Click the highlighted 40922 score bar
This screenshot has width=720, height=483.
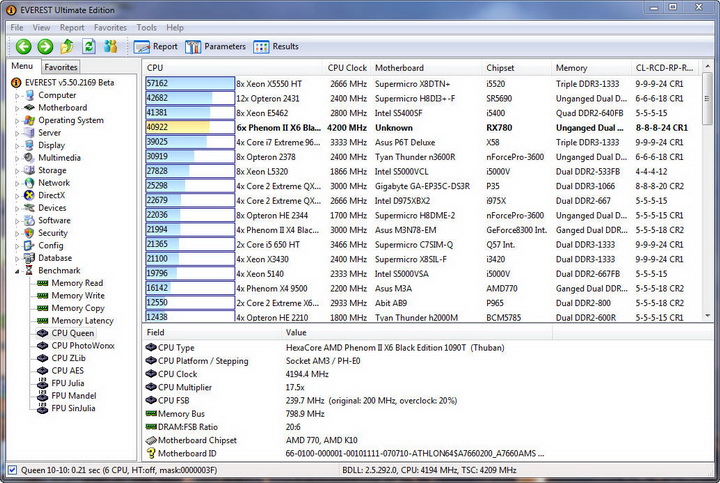point(190,127)
